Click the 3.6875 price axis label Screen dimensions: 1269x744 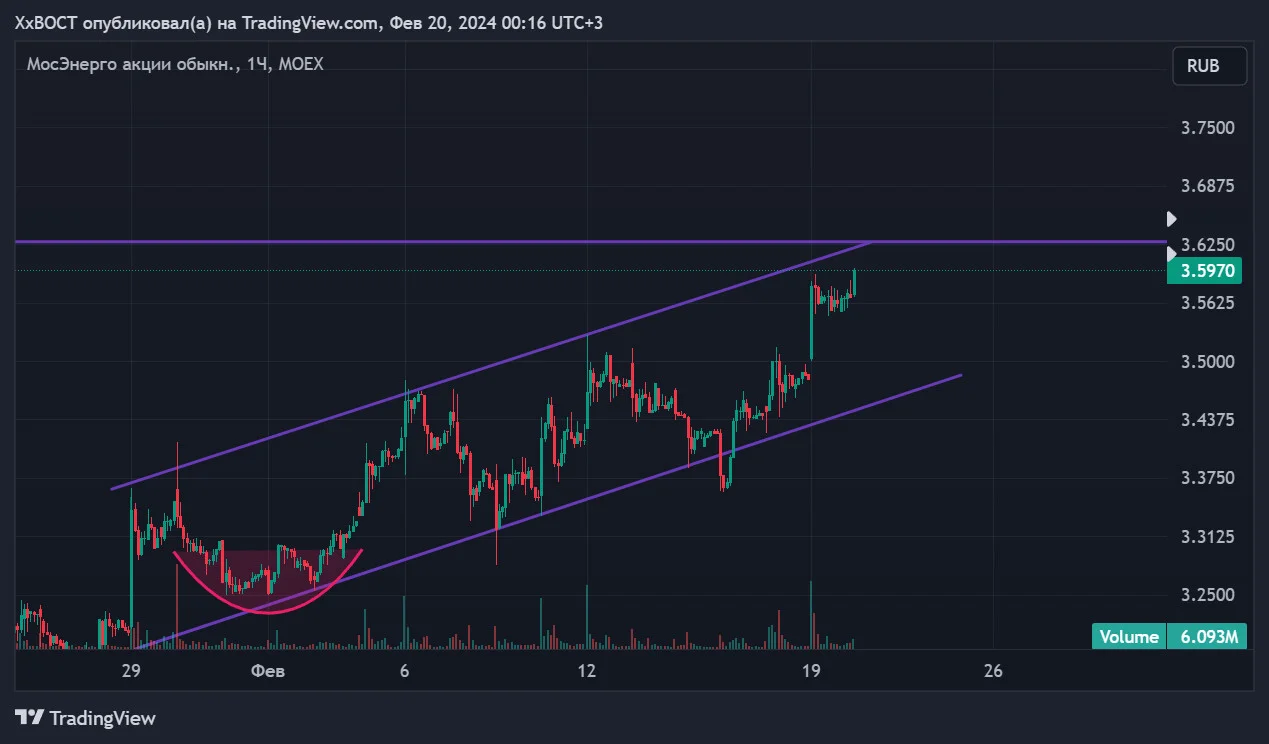tap(1207, 186)
